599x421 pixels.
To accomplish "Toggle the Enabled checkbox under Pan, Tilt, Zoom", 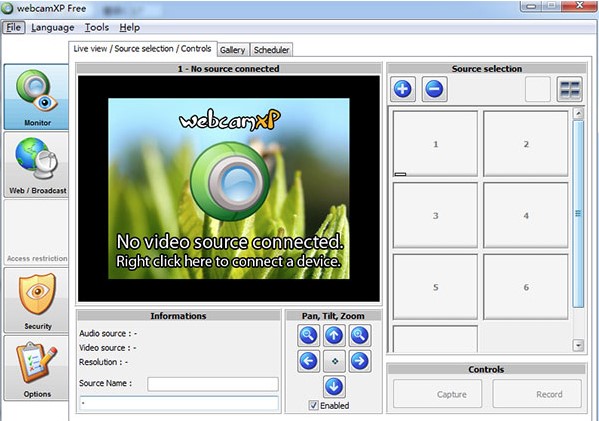I will pyautogui.click(x=313, y=405).
